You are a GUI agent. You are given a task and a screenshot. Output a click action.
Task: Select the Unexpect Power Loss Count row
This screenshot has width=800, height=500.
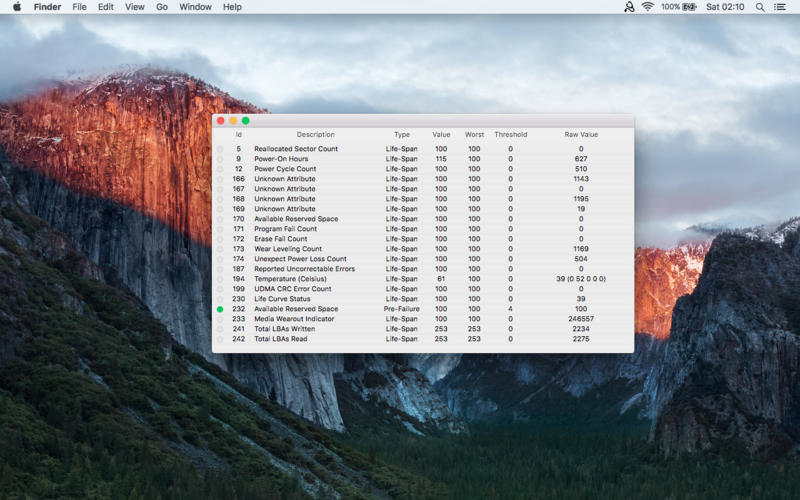(x=423, y=259)
